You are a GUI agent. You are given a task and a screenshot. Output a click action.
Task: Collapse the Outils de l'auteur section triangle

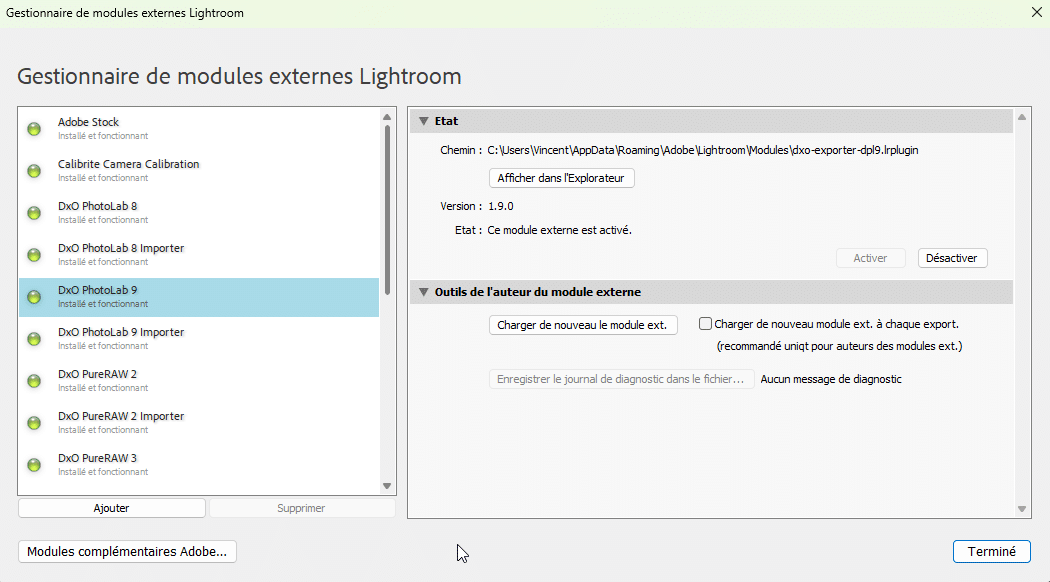(423, 293)
